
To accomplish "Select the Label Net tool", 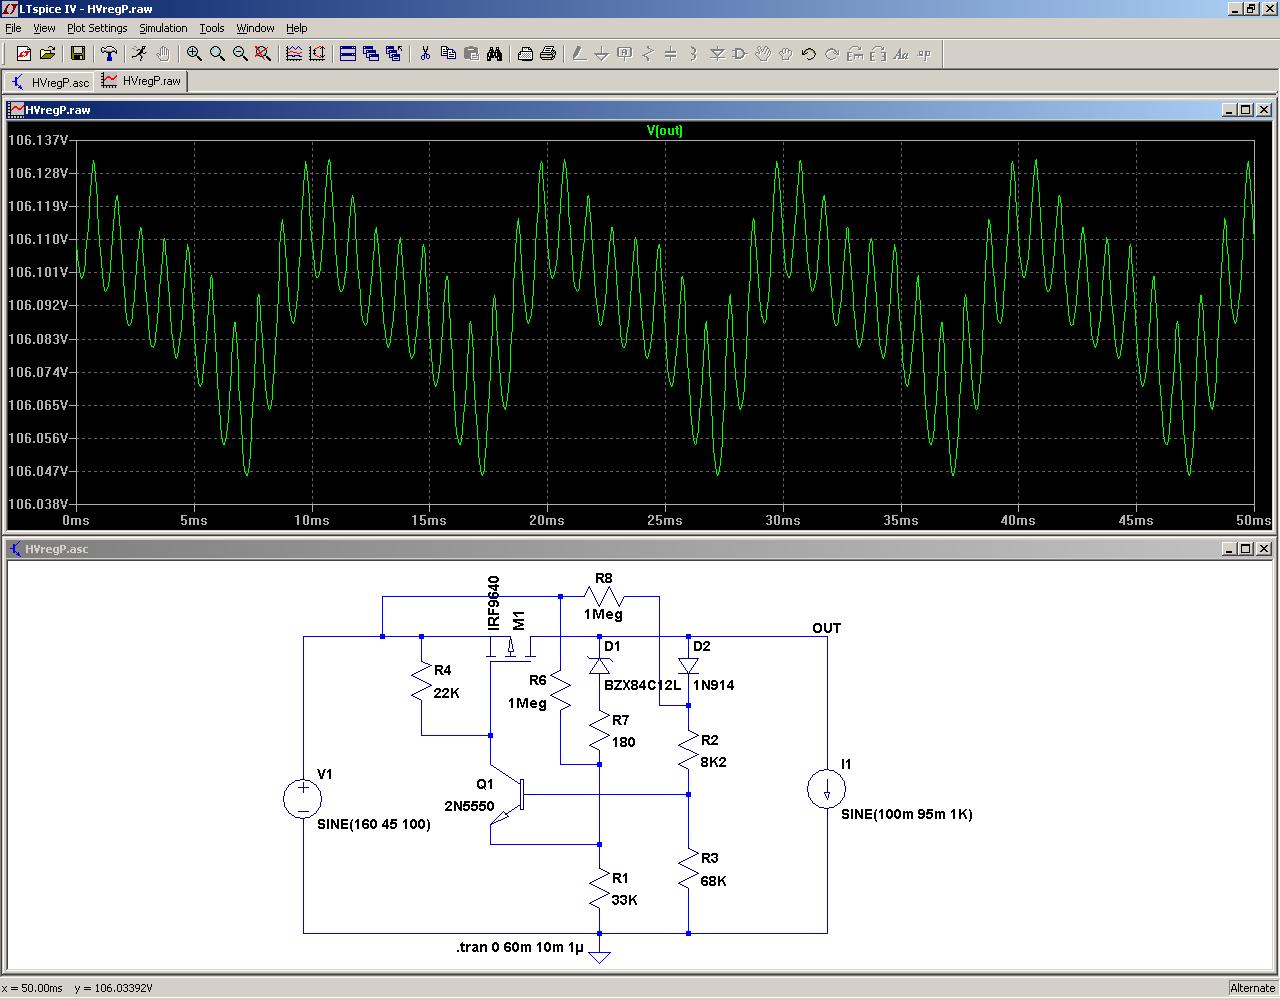I will [625, 54].
